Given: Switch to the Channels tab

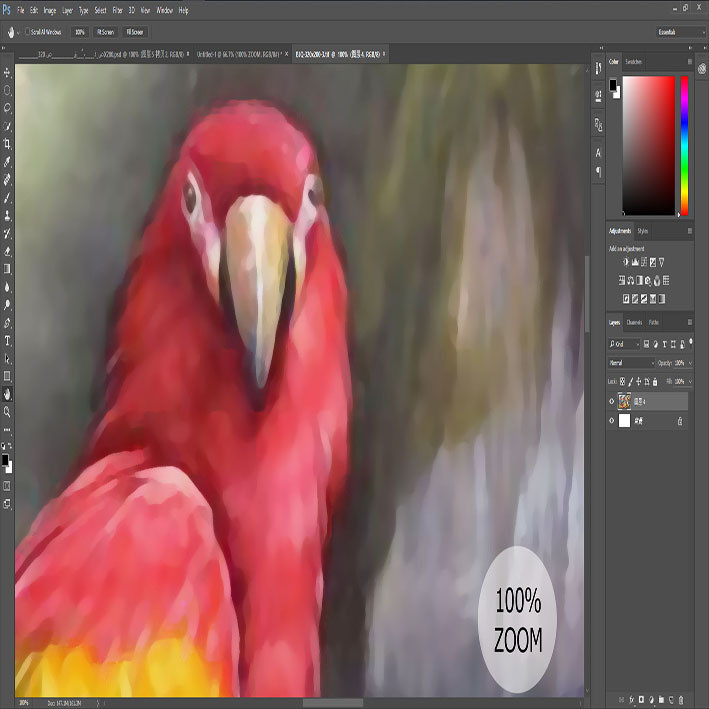Looking at the screenshot, I should coord(634,322).
